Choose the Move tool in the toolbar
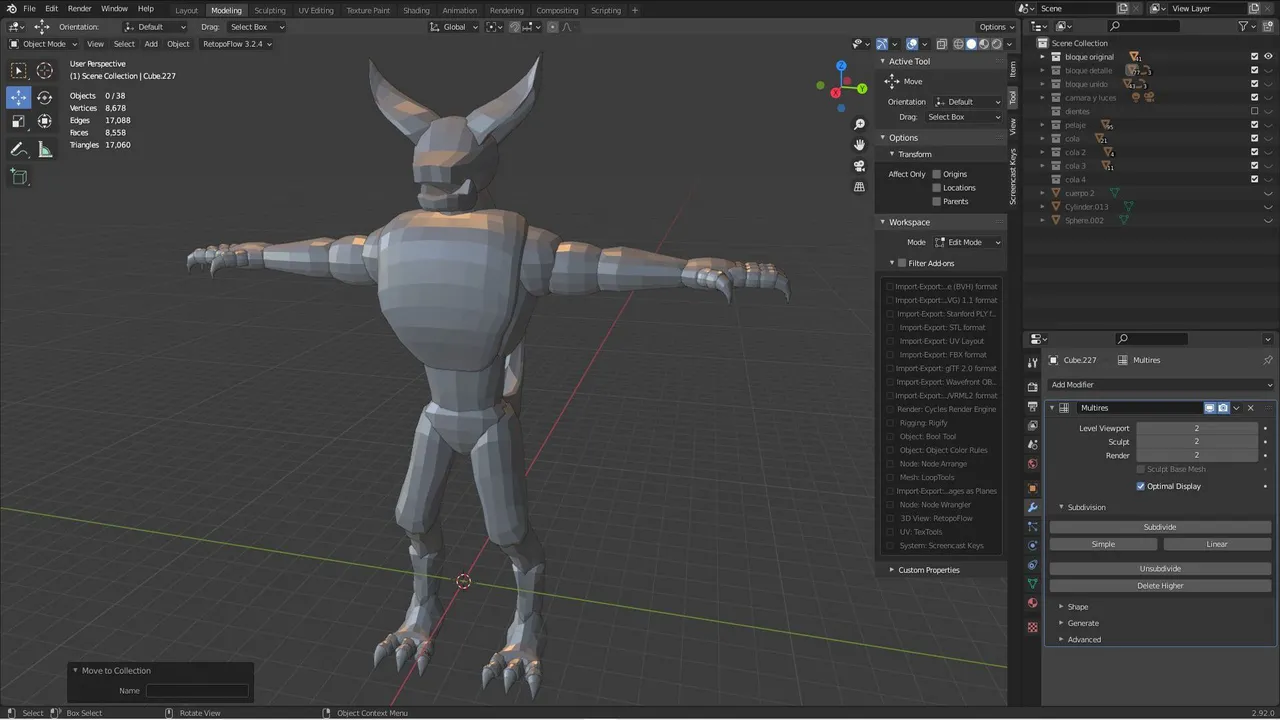1280x720 pixels. click(x=19, y=97)
